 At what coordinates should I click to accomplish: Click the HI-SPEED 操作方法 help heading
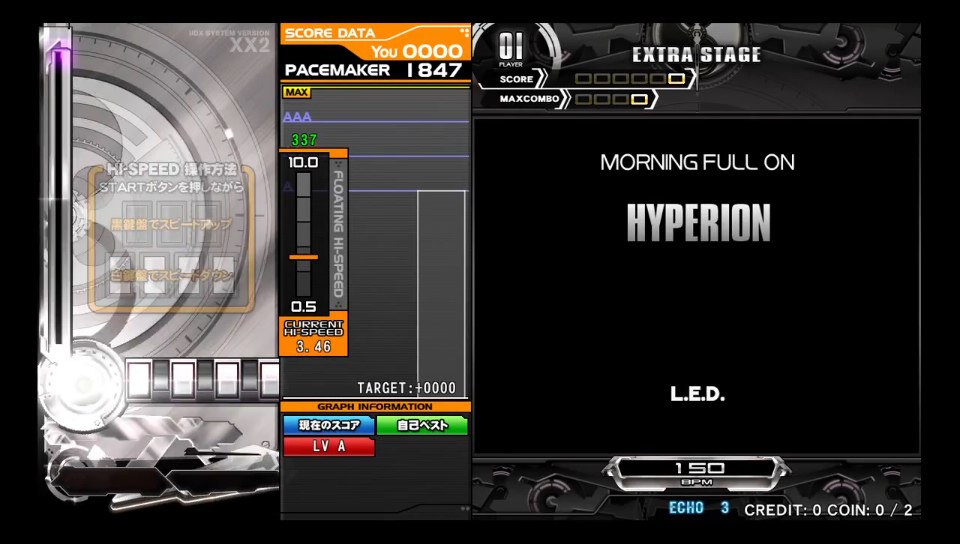(x=171, y=170)
